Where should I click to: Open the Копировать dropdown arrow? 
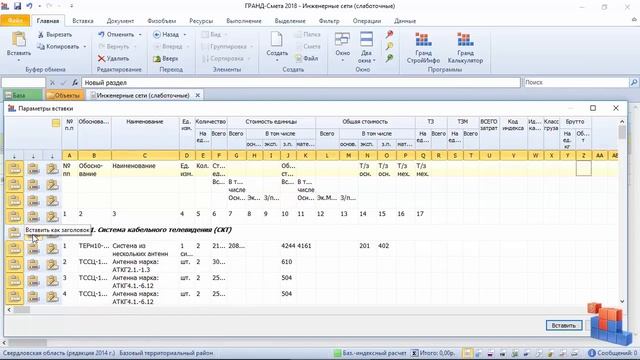pos(84,47)
